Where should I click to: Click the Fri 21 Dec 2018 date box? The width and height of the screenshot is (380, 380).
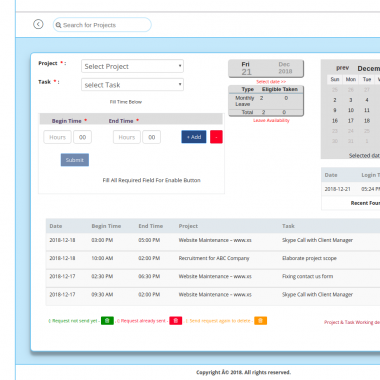[x=266, y=68]
